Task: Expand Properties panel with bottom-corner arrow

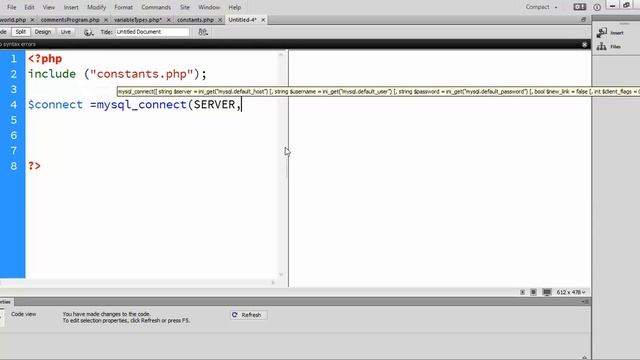Action: (x=584, y=357)
